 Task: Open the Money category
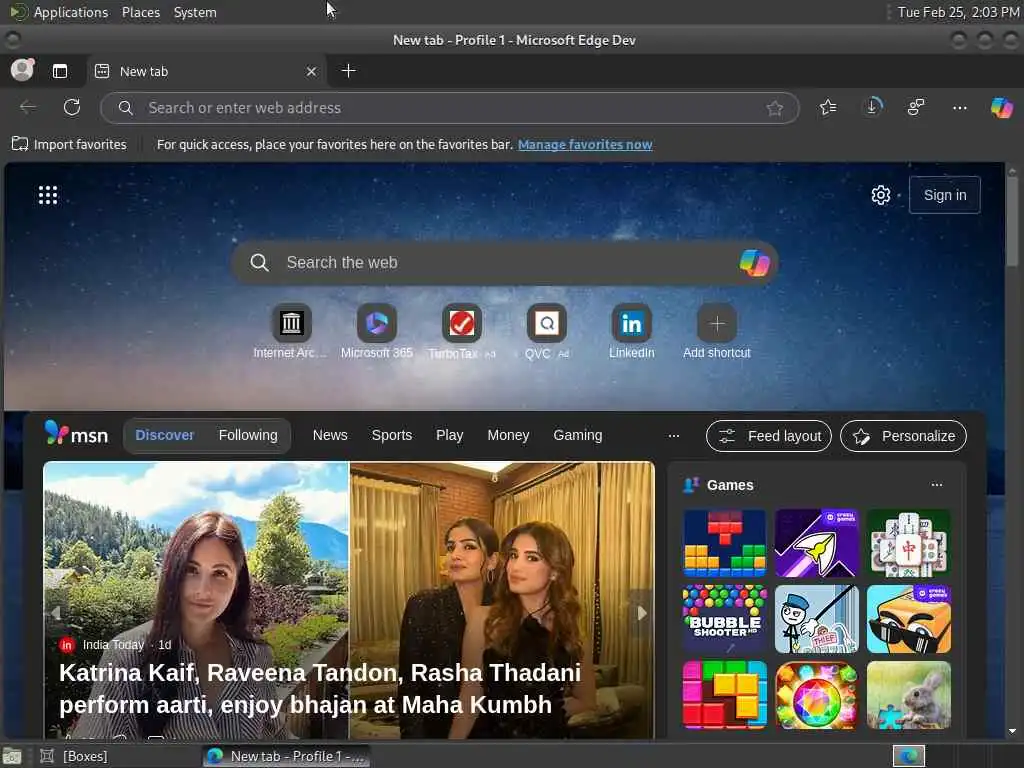tap(508, 435)
